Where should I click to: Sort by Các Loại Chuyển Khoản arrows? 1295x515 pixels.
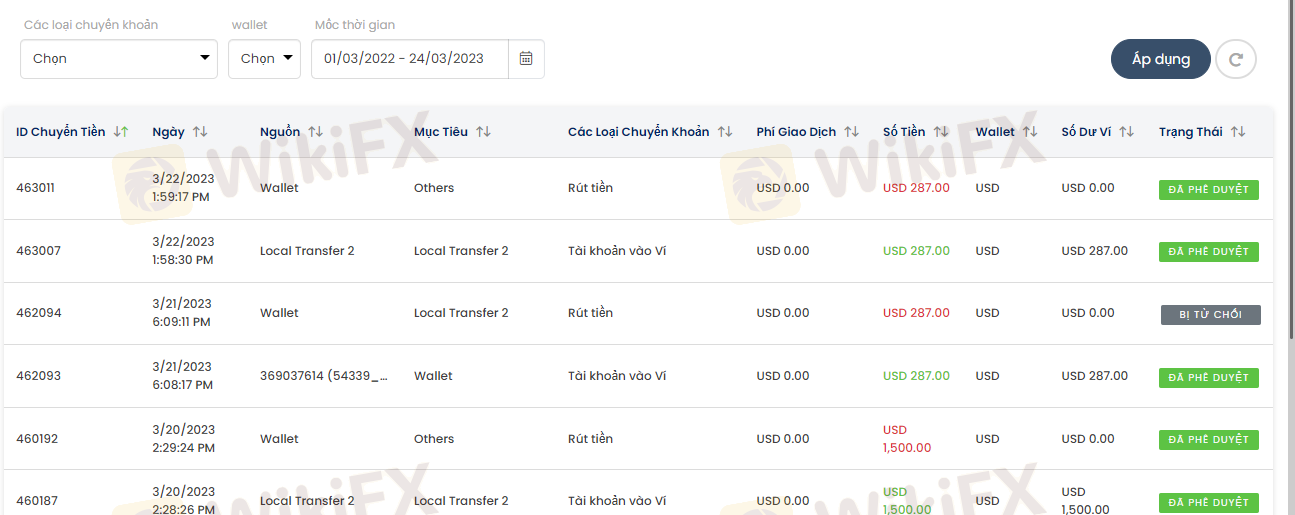pos(725,132)
